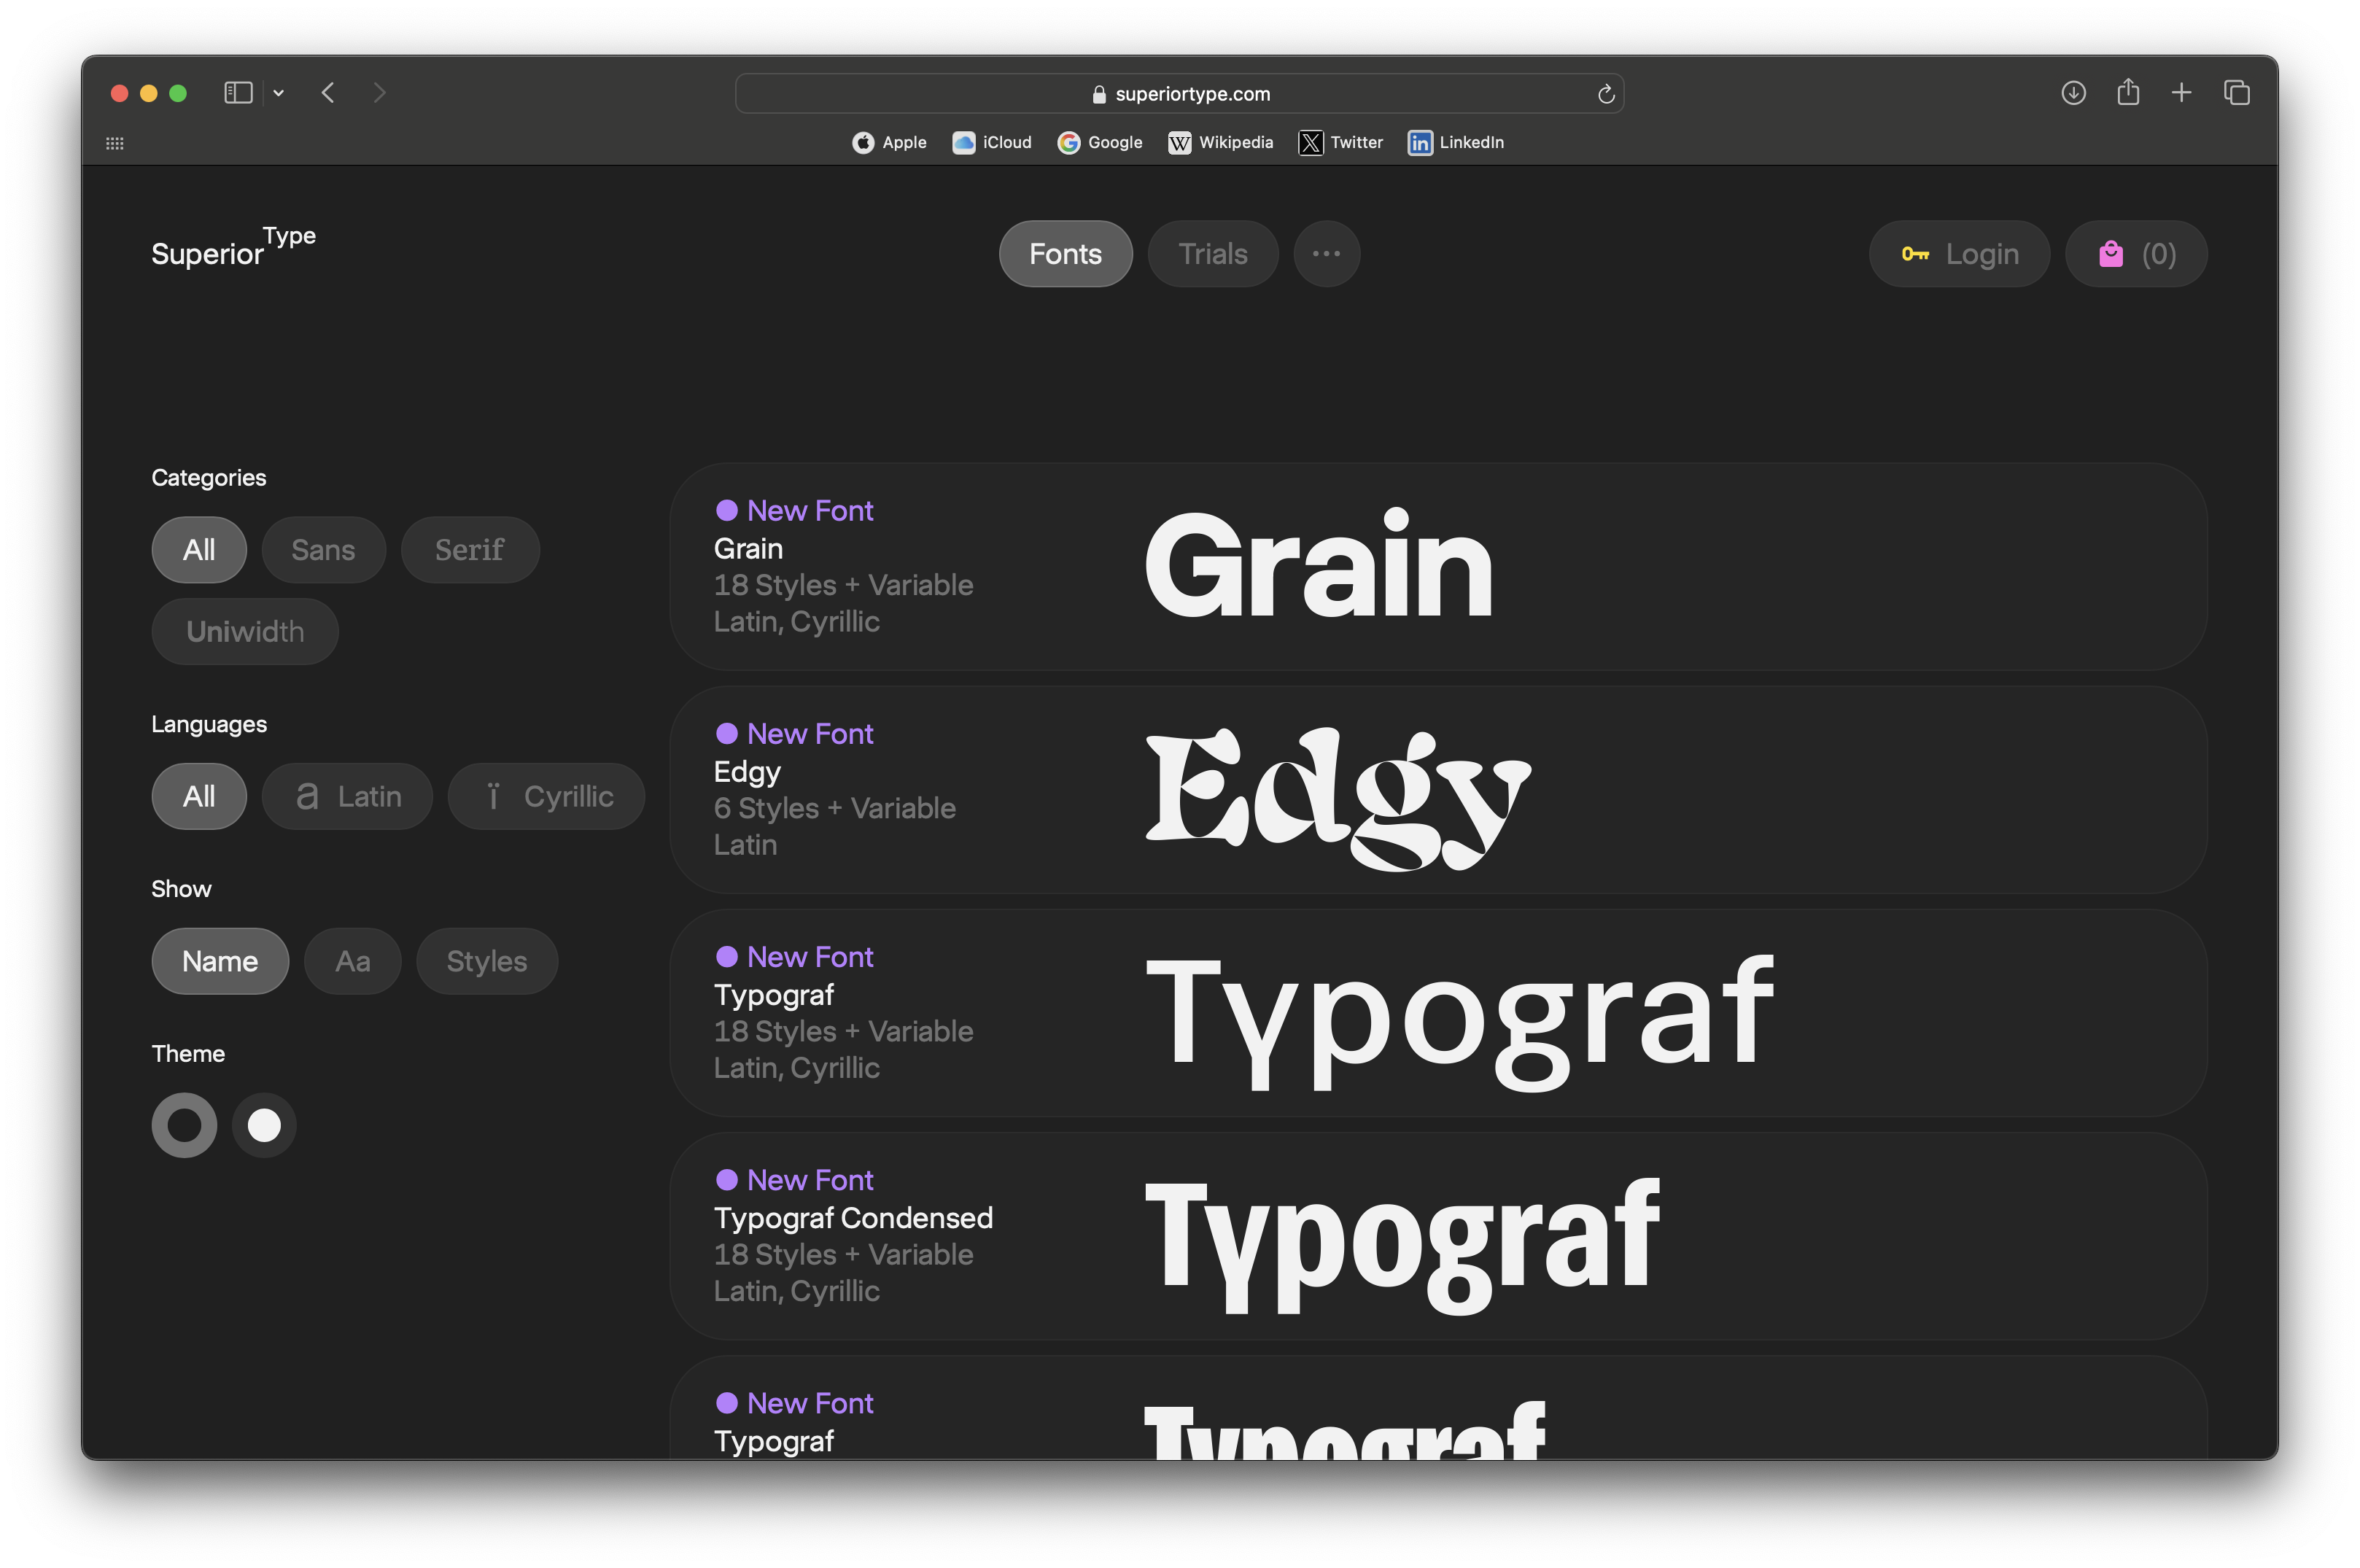
Task: Filter categories by Serif
Action: pos(469,550)
